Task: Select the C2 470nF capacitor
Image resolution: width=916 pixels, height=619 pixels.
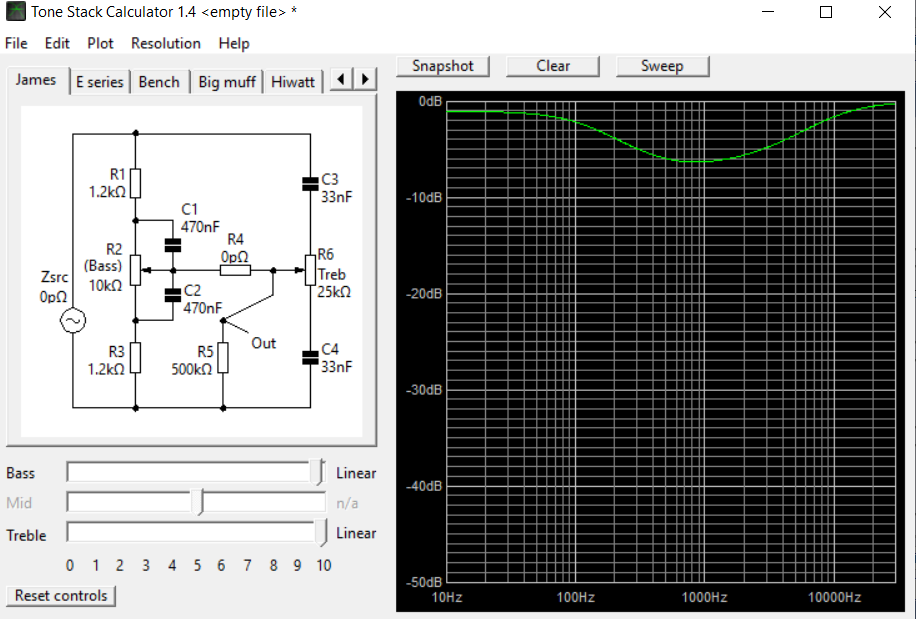Action: pyautogui.click(x=173, y=295)
